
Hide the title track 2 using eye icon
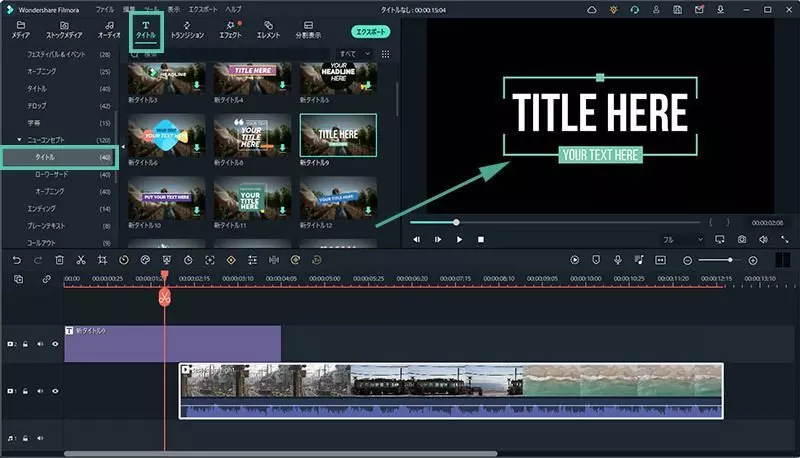[x=55, y=344]
